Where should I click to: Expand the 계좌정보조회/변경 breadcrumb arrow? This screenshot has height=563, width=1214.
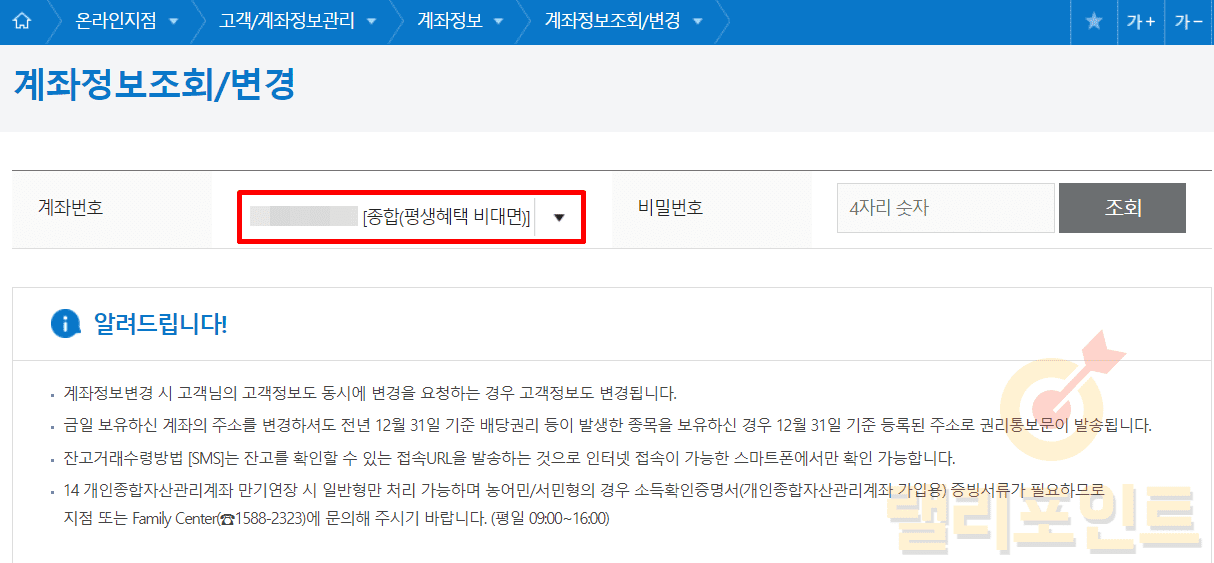pyautogui.click(x=698, y=22)
